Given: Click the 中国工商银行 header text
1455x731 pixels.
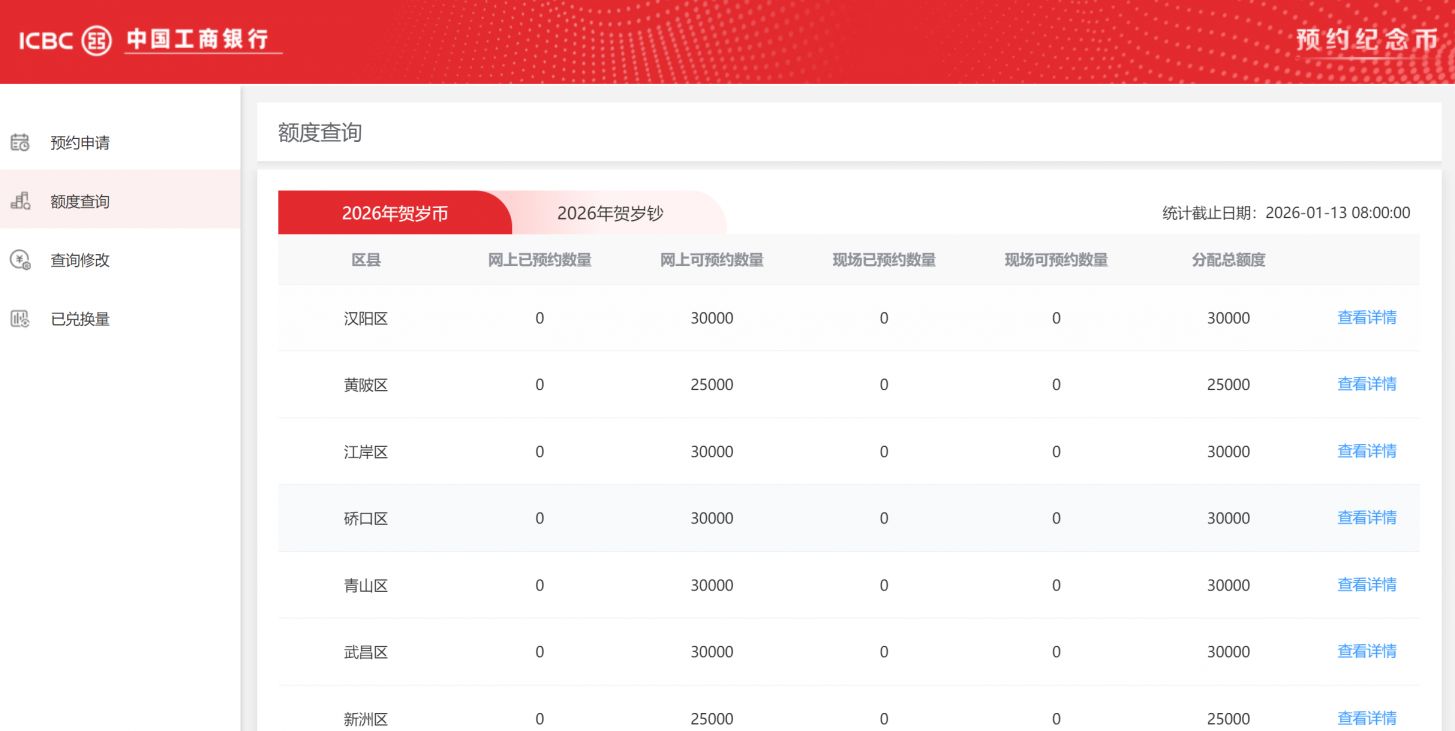Looking at the screenshot, I should [198, 40].
